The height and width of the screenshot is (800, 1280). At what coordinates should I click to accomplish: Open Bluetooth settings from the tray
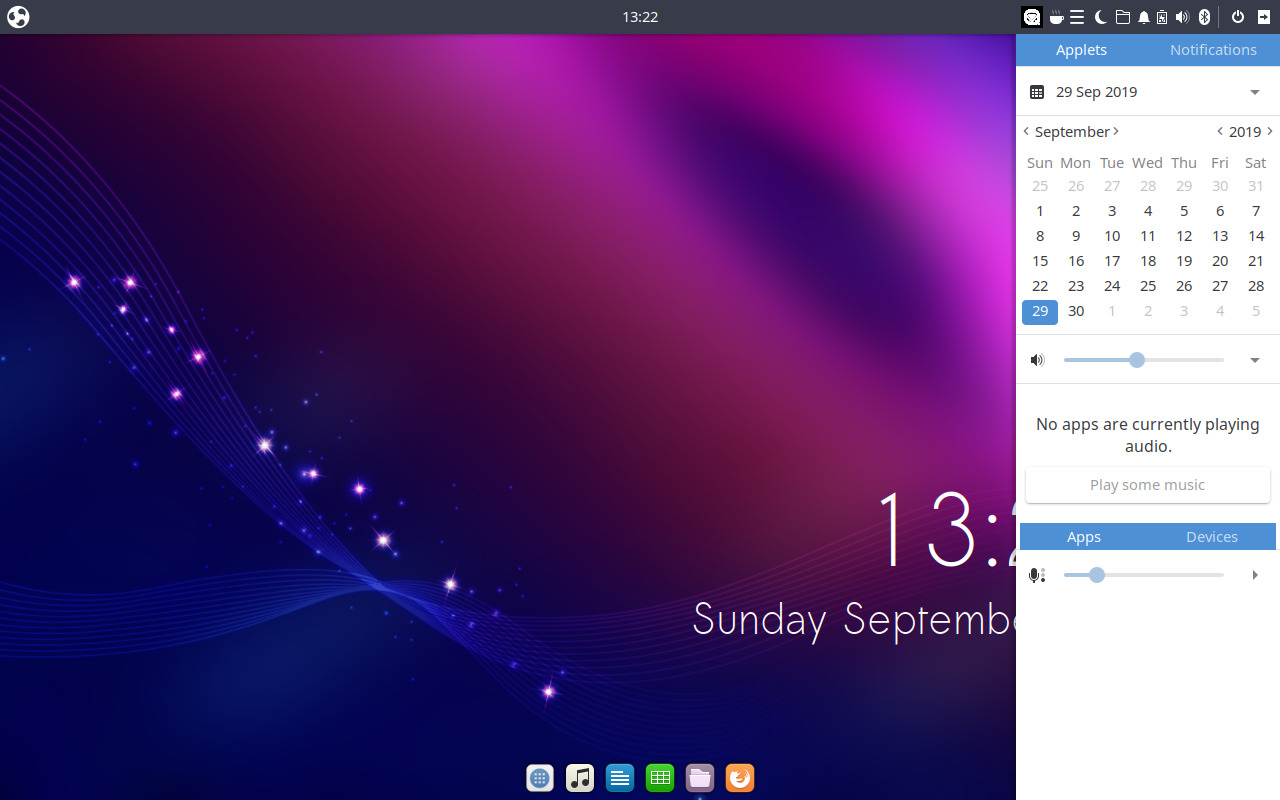coord(1204,16)
